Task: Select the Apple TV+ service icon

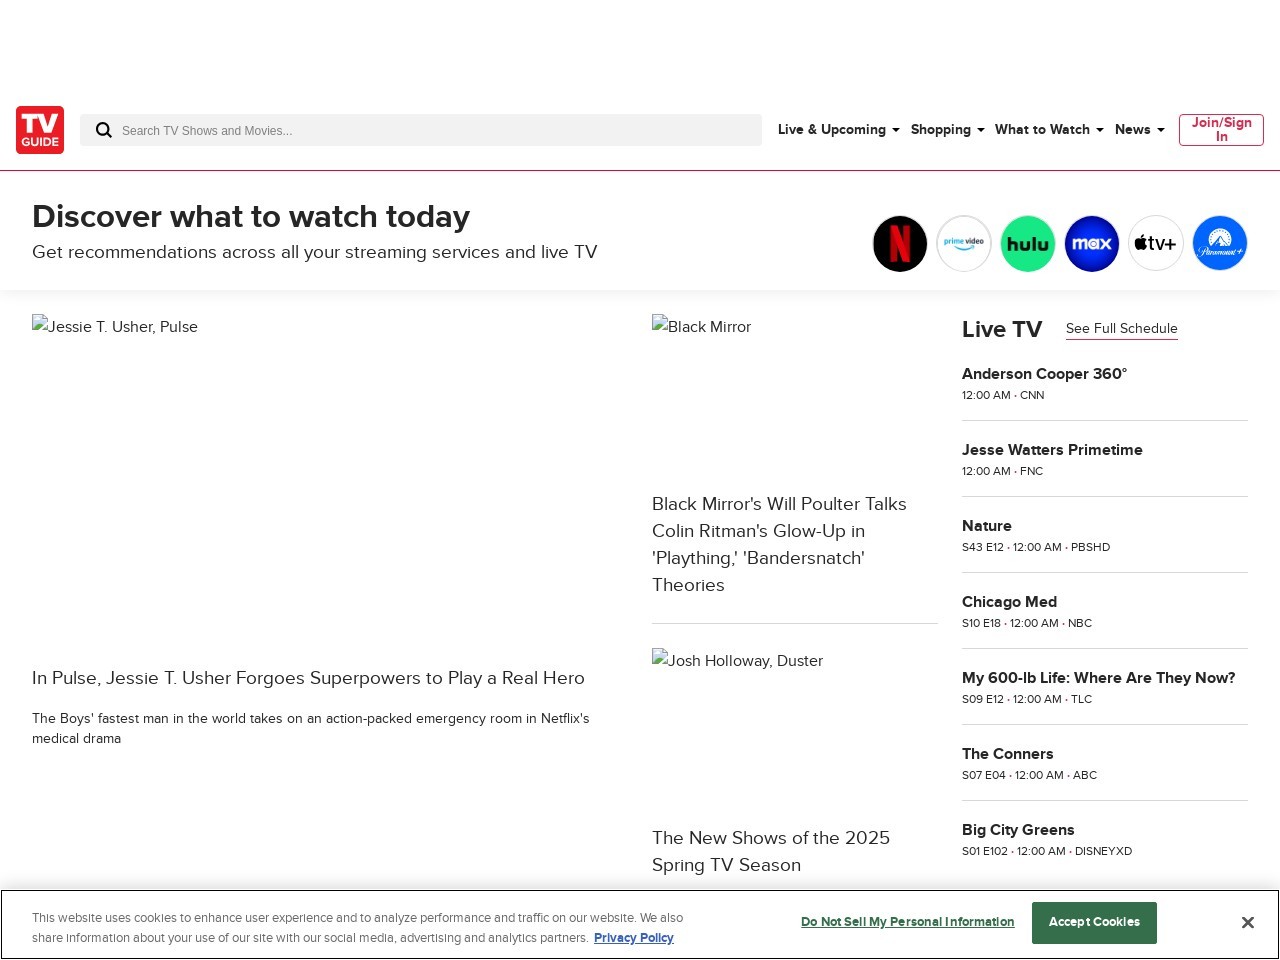Action: tap(1156, 244)
